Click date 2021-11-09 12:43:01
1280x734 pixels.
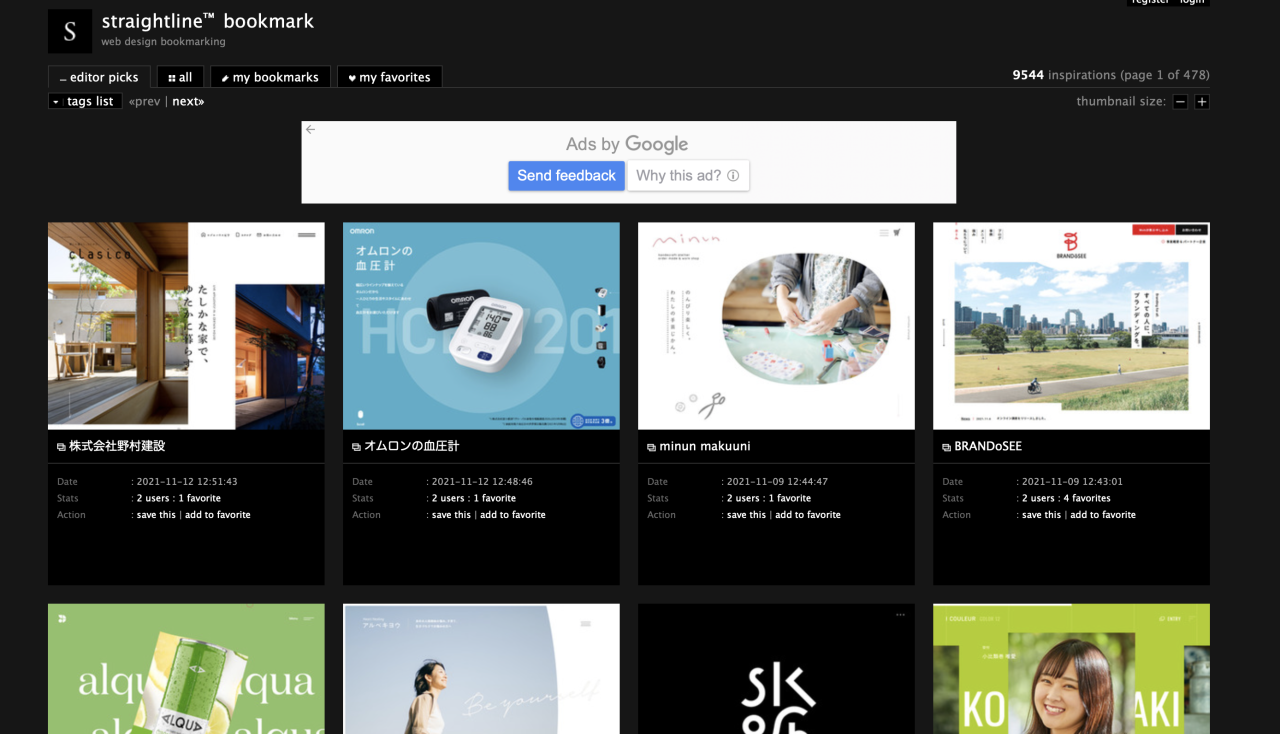click(x=1072, y=481)
